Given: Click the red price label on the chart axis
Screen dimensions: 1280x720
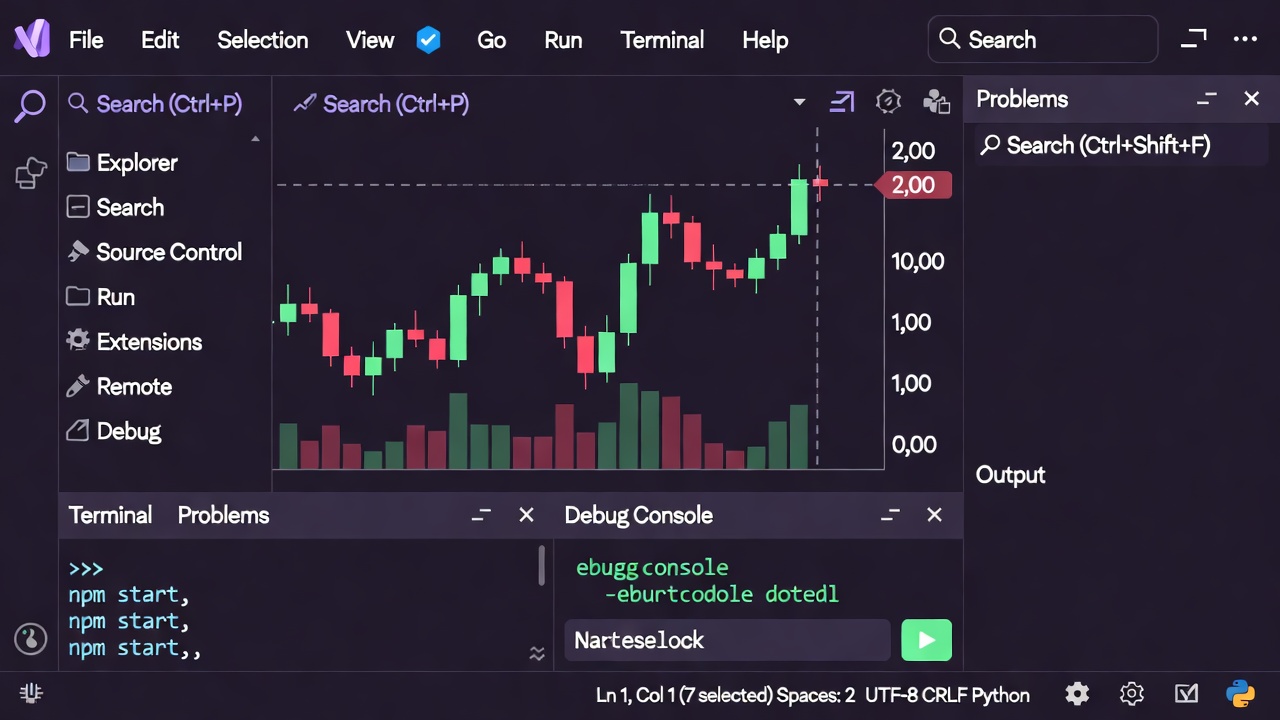Looking at the screenshot, I should tap(913, 184).
